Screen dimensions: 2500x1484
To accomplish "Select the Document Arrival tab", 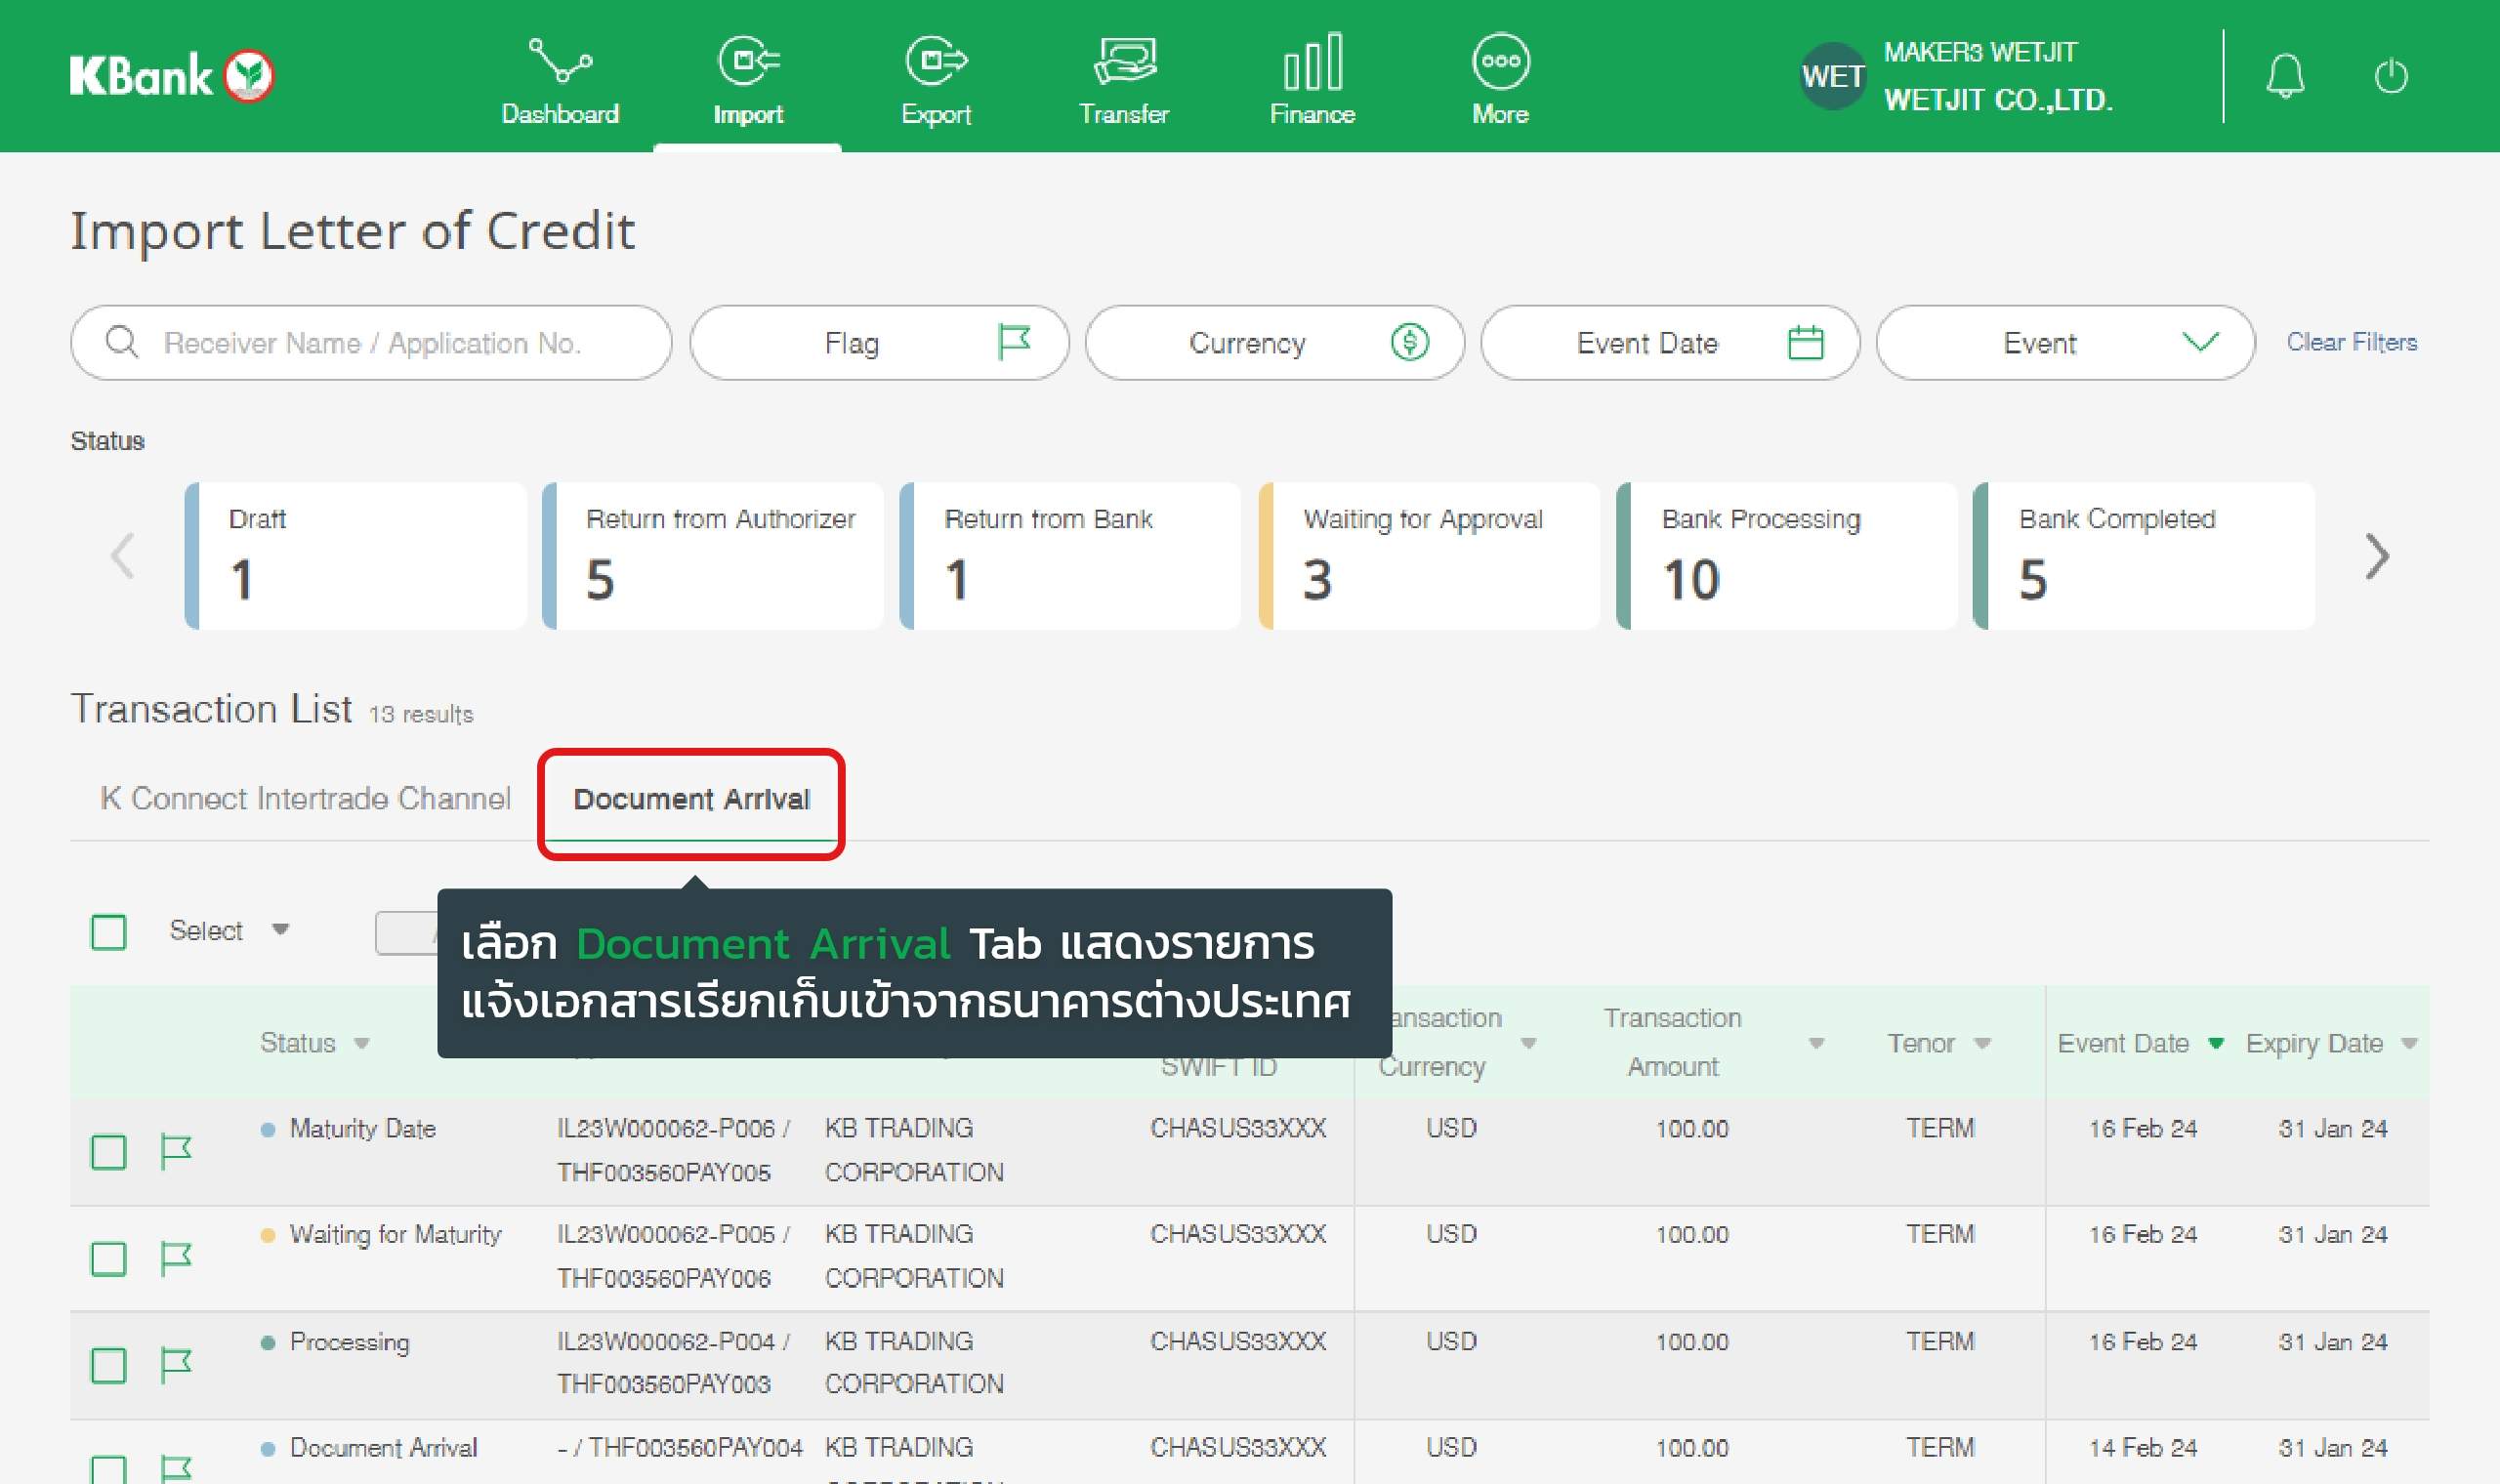I will [x=691, y=799].
